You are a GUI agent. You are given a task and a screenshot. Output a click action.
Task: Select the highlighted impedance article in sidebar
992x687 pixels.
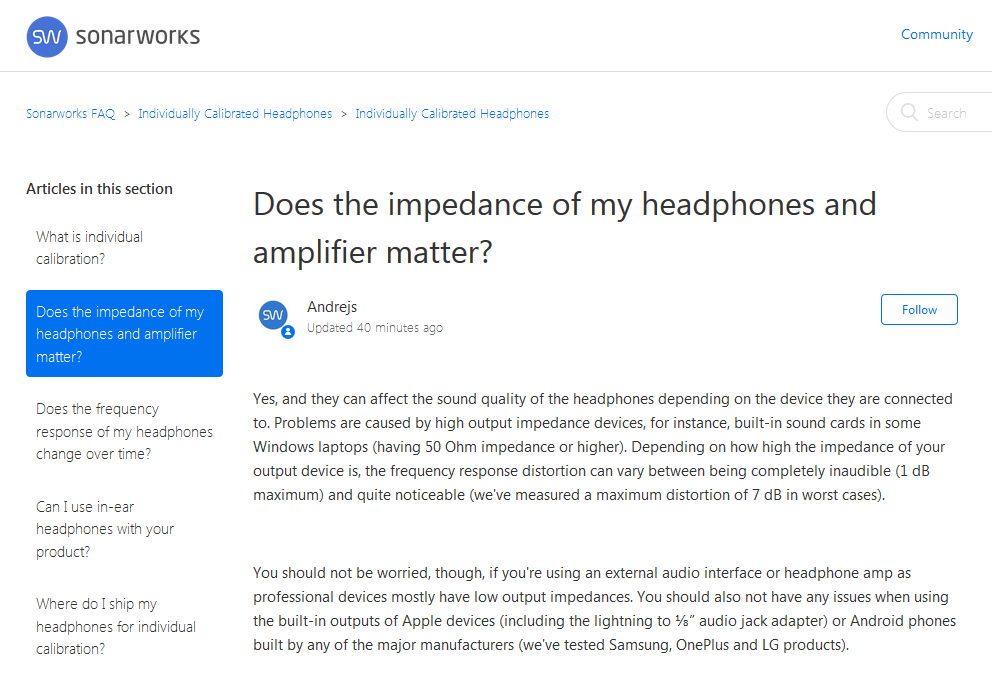[x=124, y=334]
